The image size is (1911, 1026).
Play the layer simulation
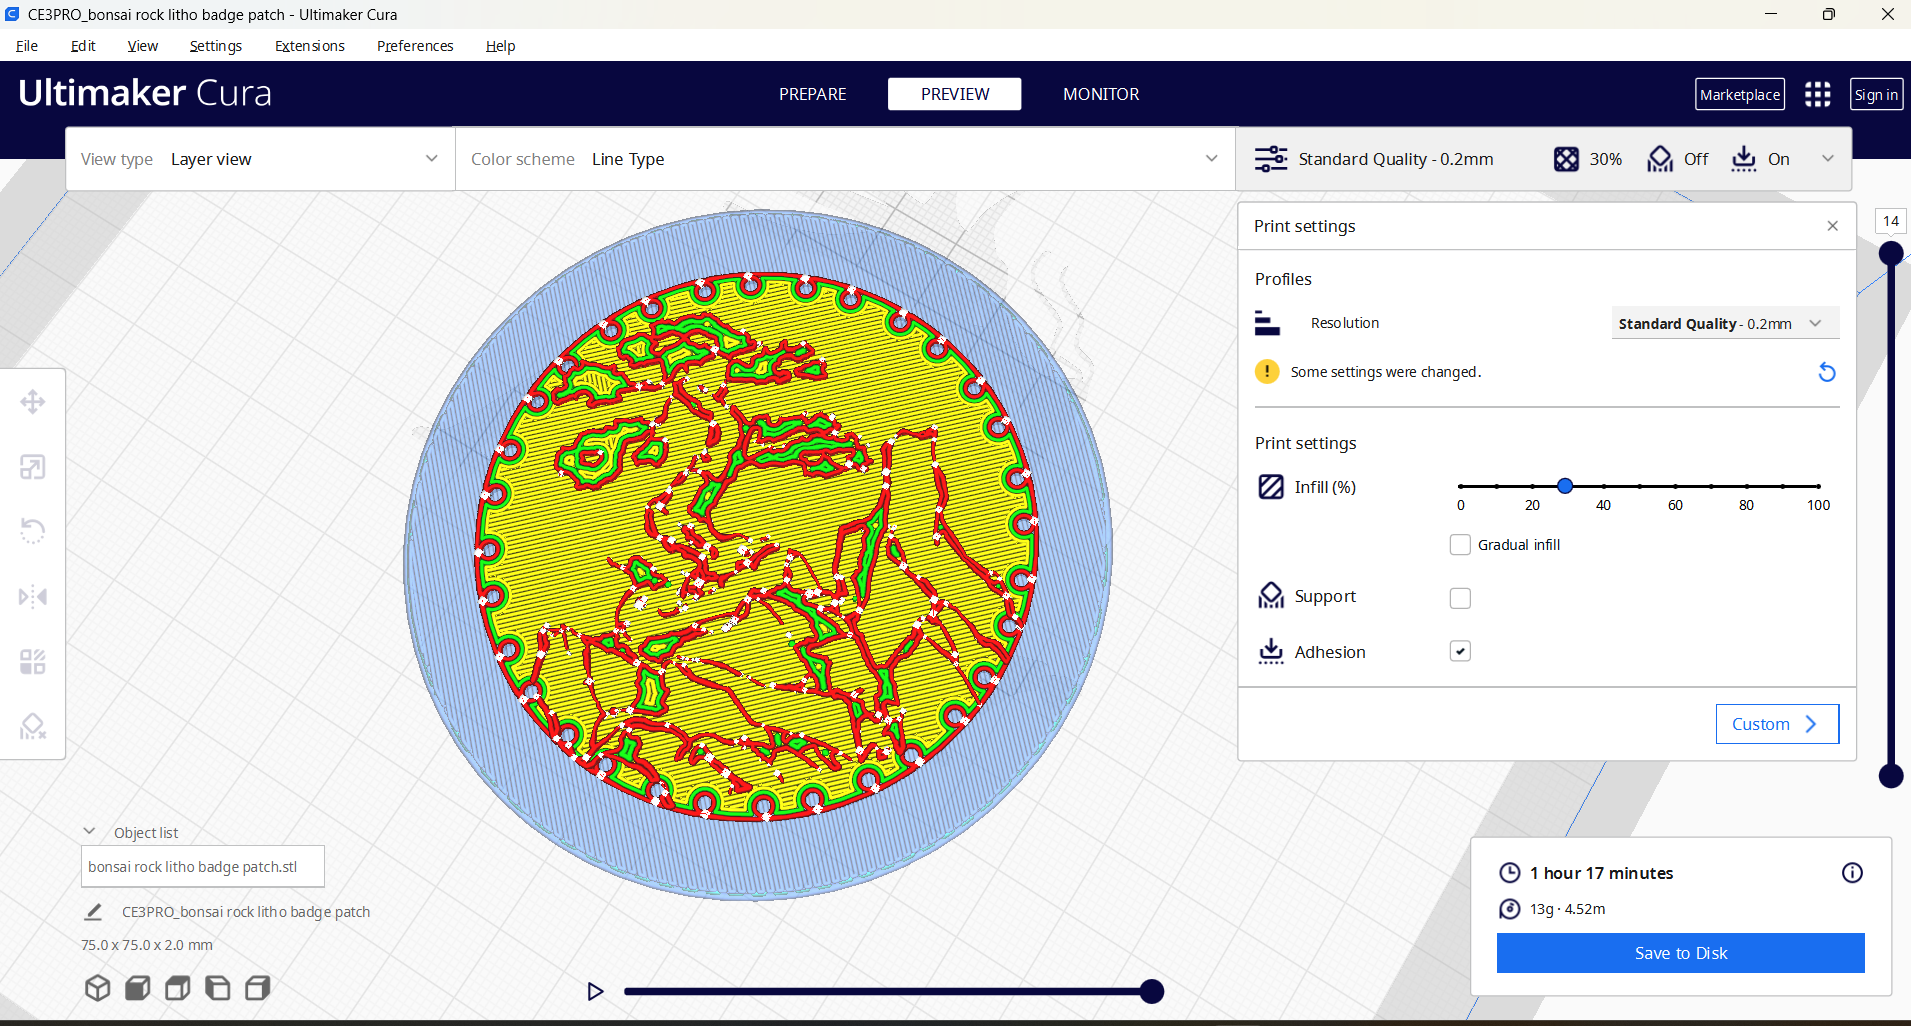point(596,991)
